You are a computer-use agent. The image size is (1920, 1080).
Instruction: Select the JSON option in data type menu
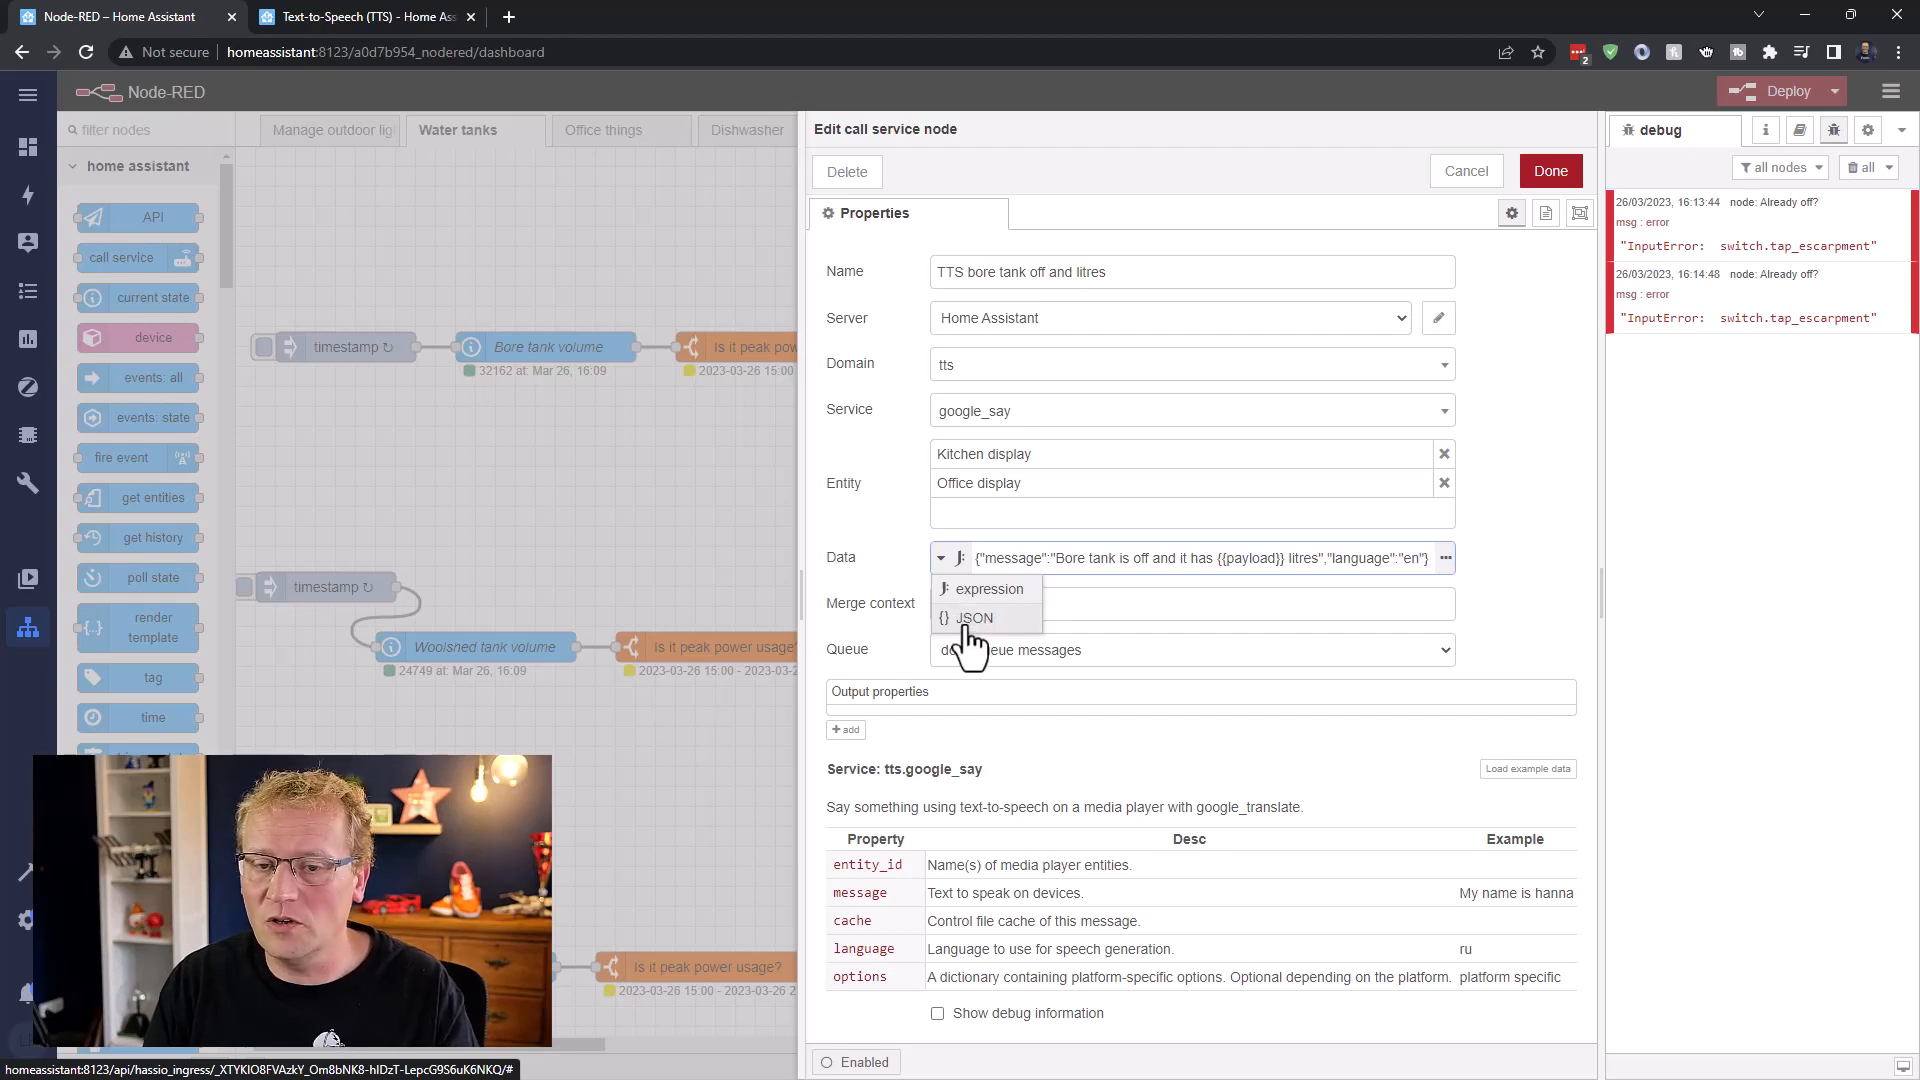pyautogui.click(x=975, y=617)
